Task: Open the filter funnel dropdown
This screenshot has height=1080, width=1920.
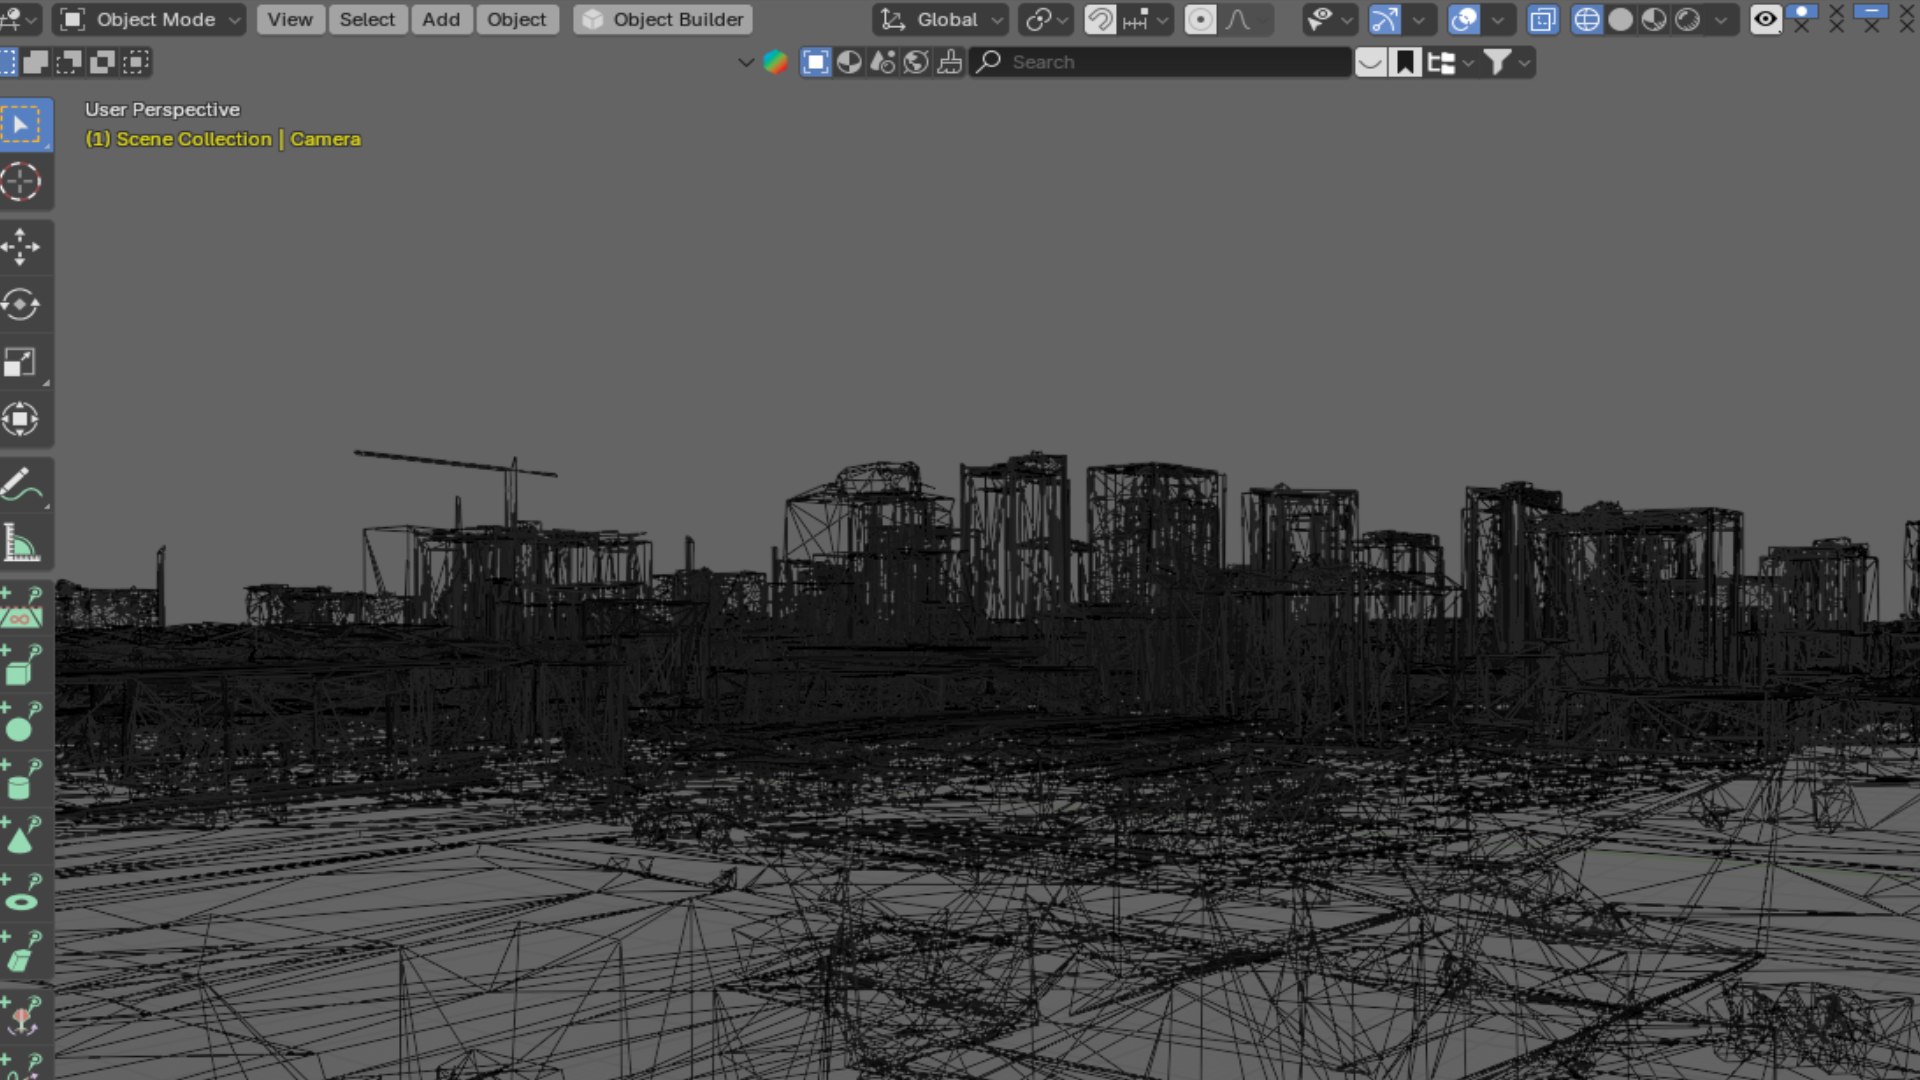Action: point(1508,62)
